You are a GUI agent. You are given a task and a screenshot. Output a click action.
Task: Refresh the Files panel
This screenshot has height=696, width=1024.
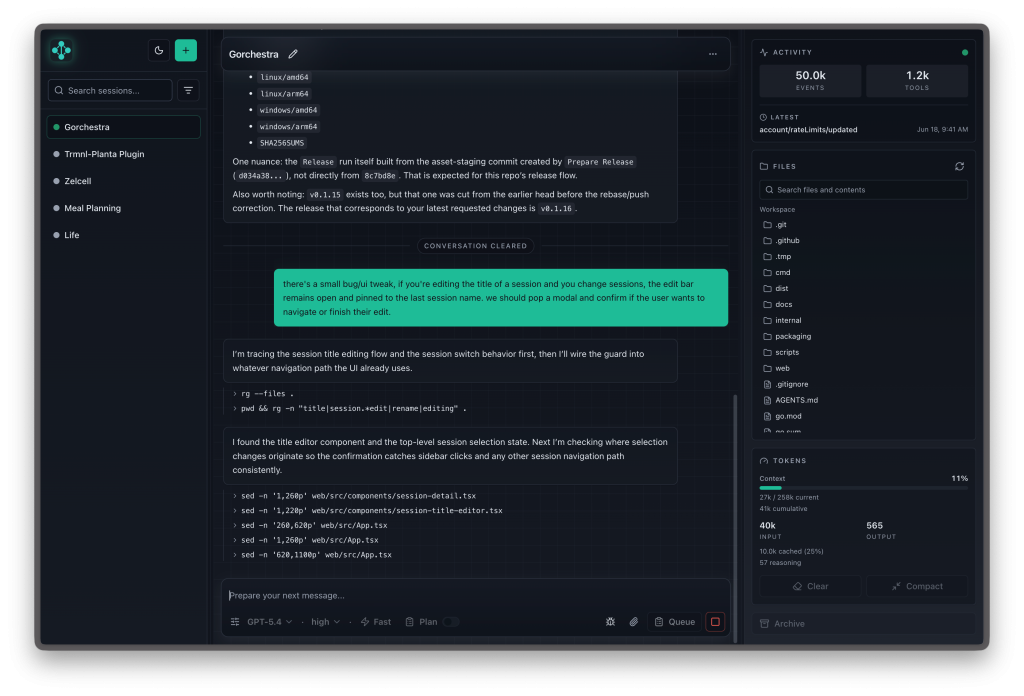pyautogui.click(x=959, y=166)
